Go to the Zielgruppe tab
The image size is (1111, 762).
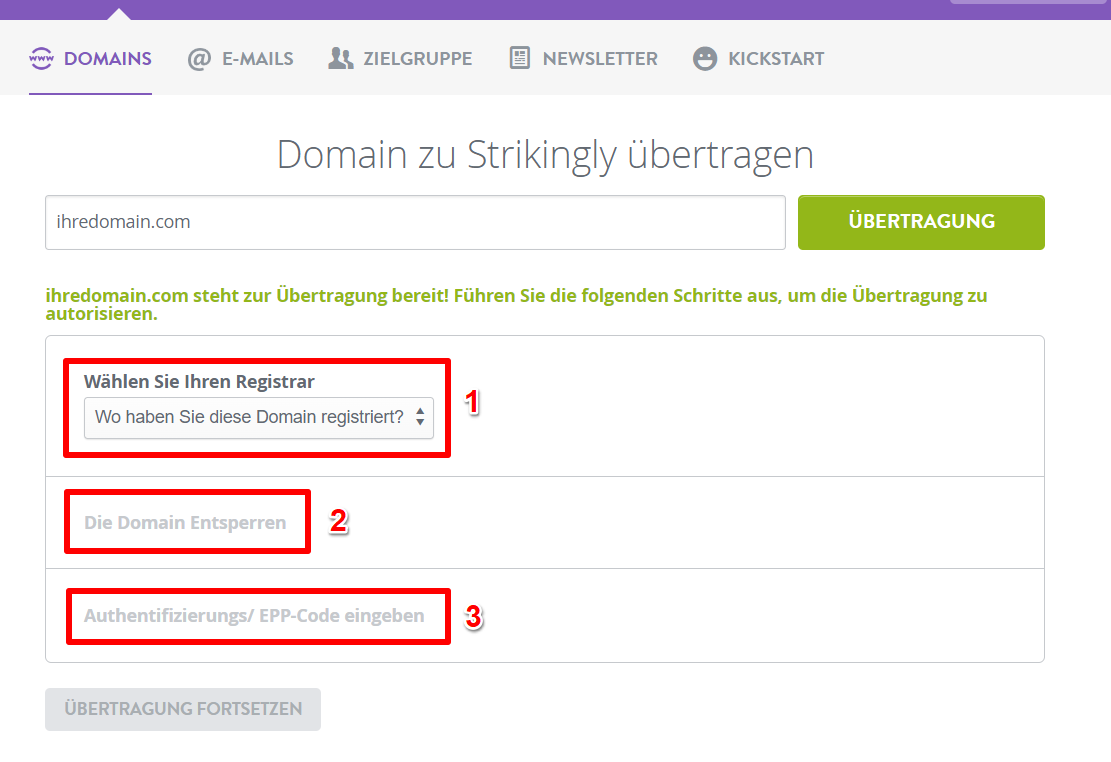tap(400, 58)
